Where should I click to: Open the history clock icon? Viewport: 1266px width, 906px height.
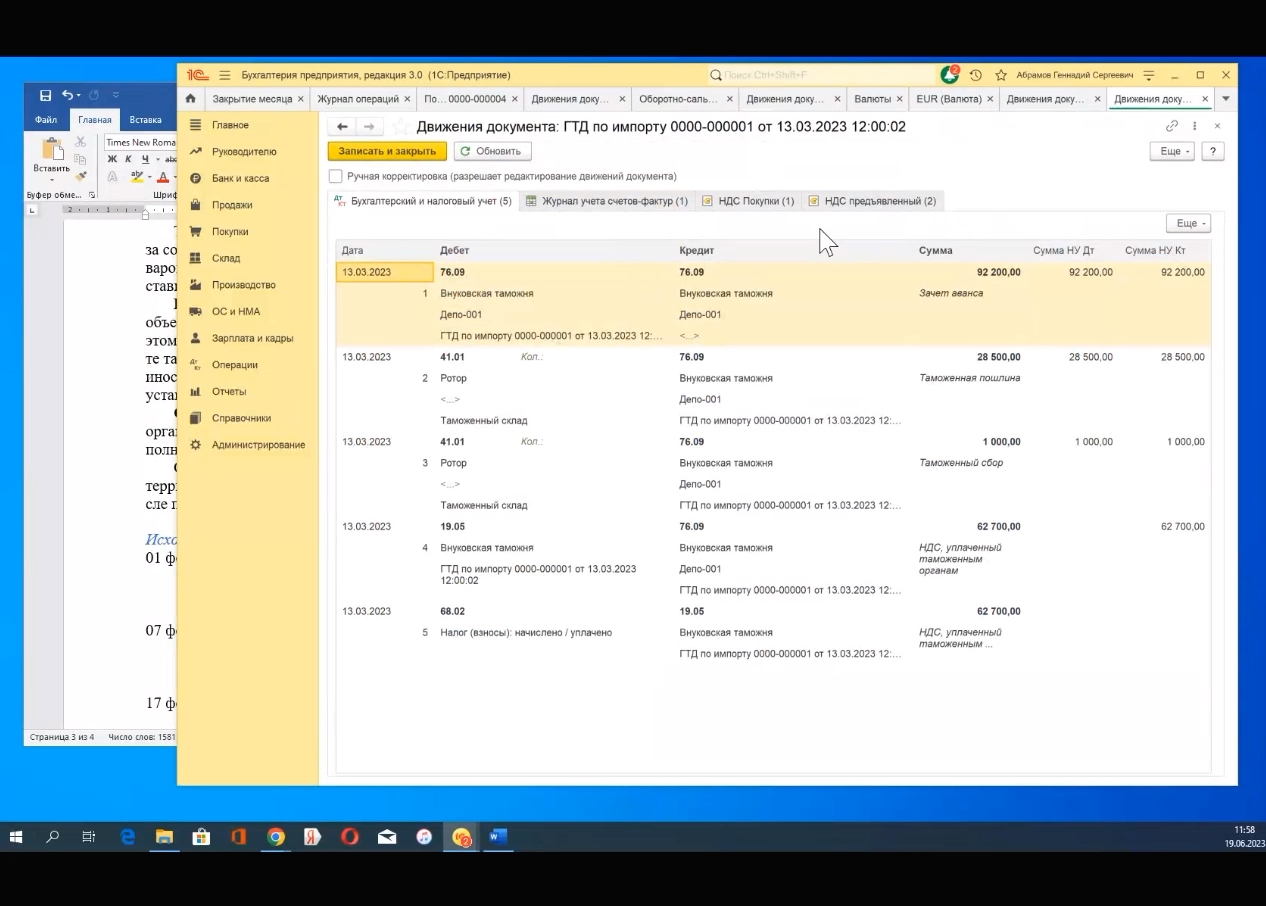[x=976, y=75]
